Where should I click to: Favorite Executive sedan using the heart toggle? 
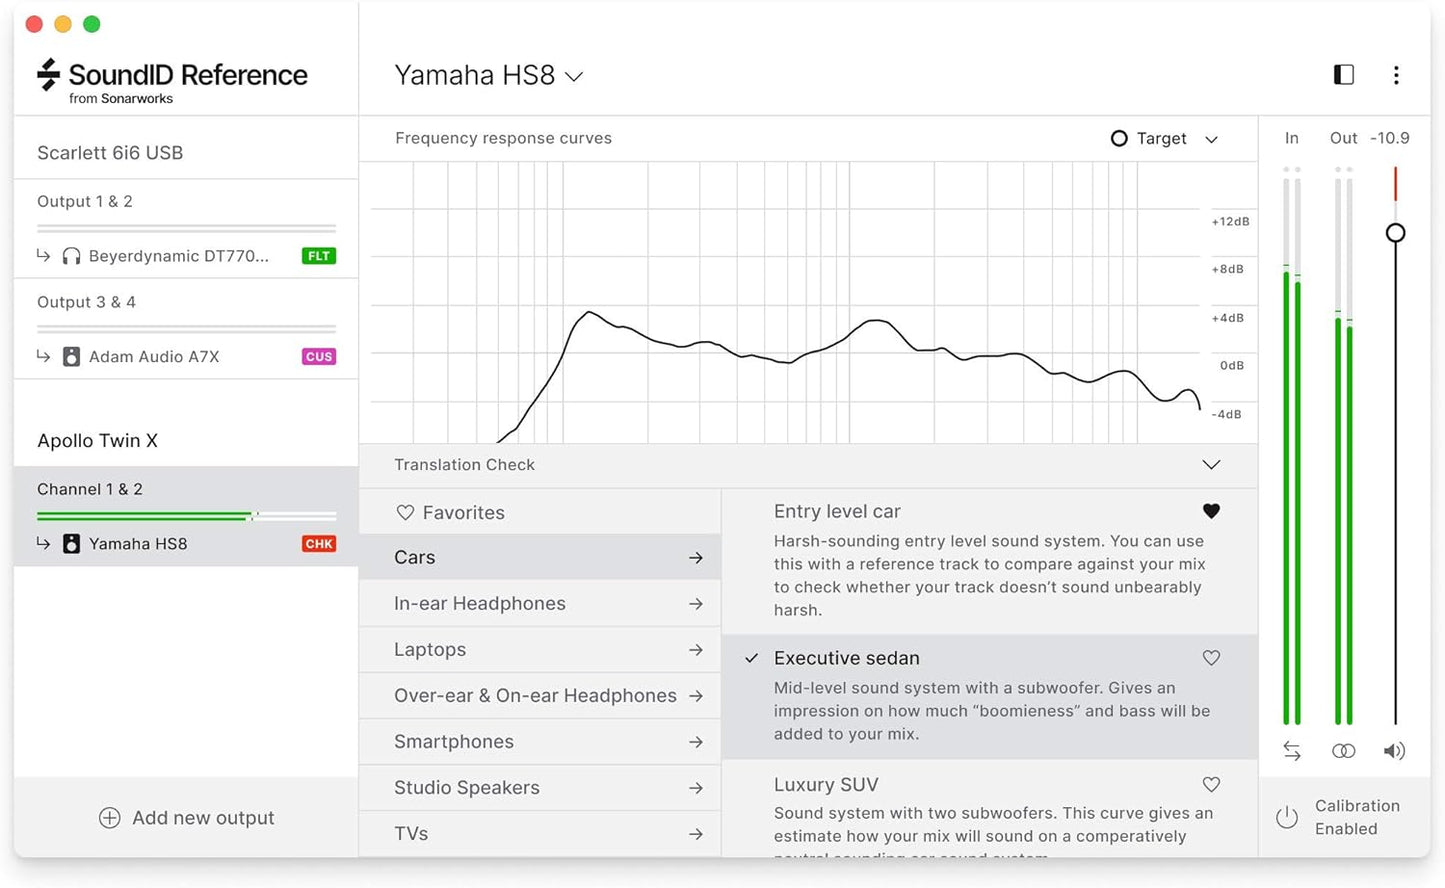[x=1211, y=658]
